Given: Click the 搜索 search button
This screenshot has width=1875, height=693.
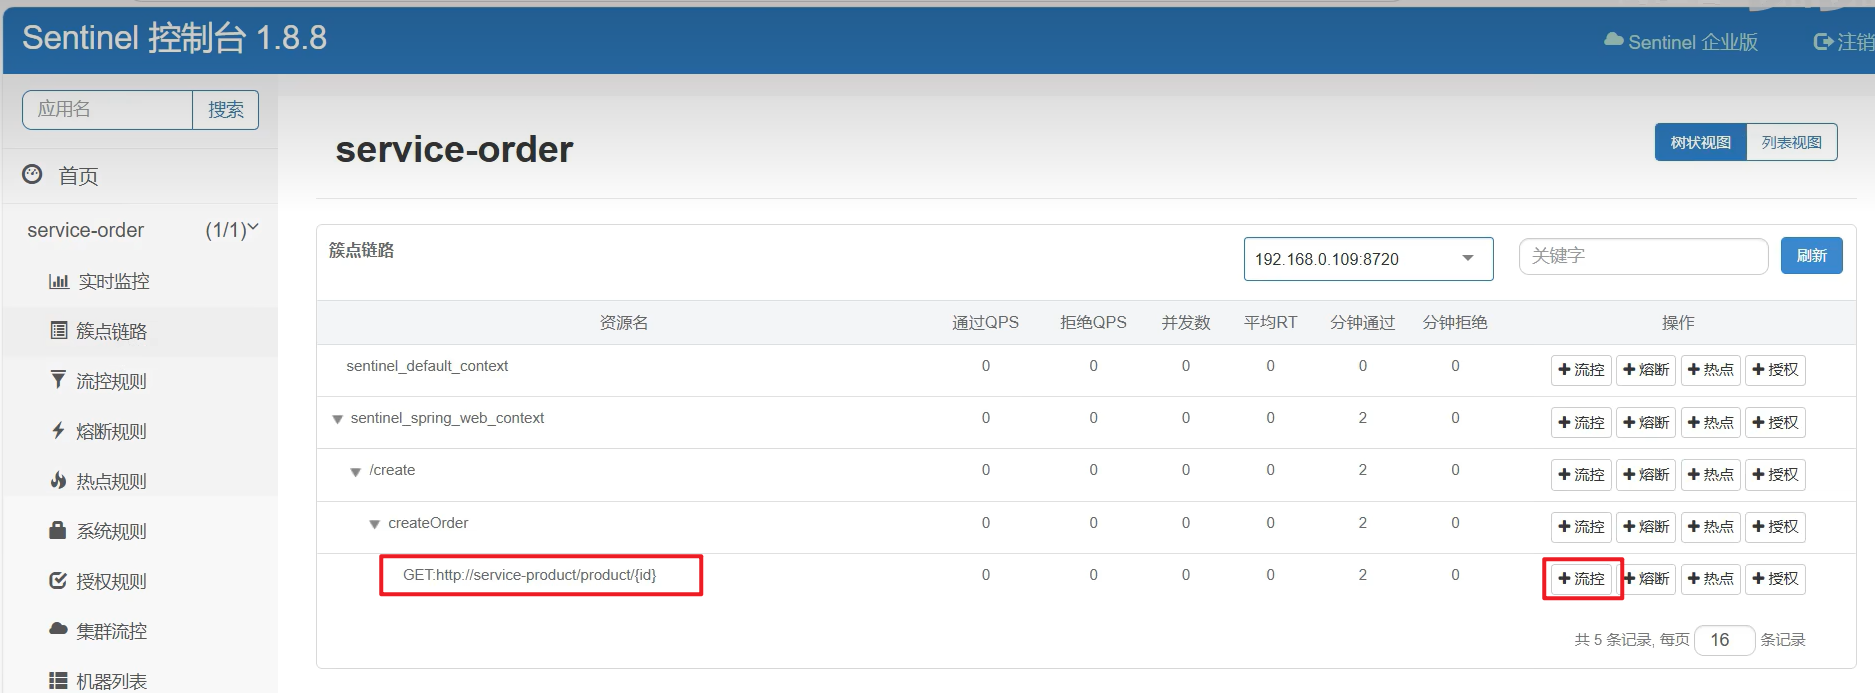Looking at the screenshot, I should tap(225, 109).
